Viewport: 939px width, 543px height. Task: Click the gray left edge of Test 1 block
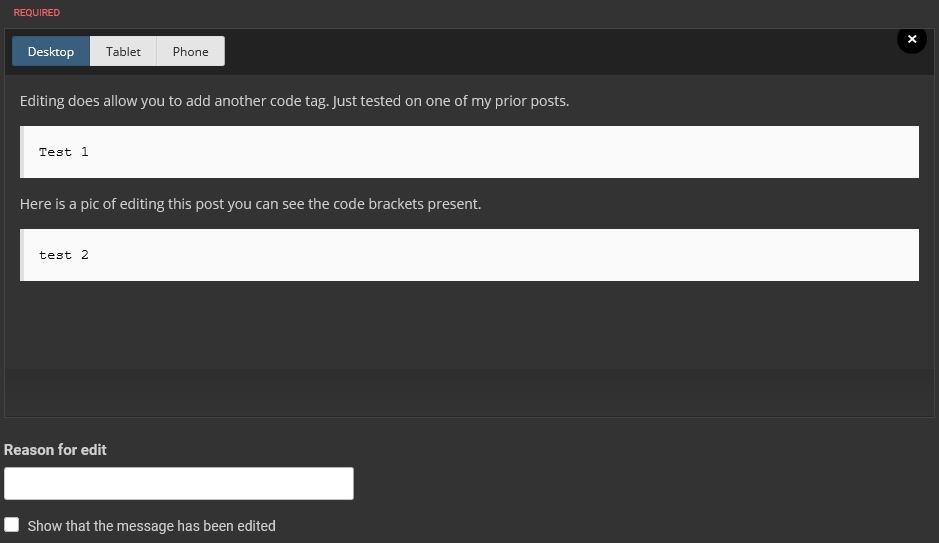(x=22, y=152)
